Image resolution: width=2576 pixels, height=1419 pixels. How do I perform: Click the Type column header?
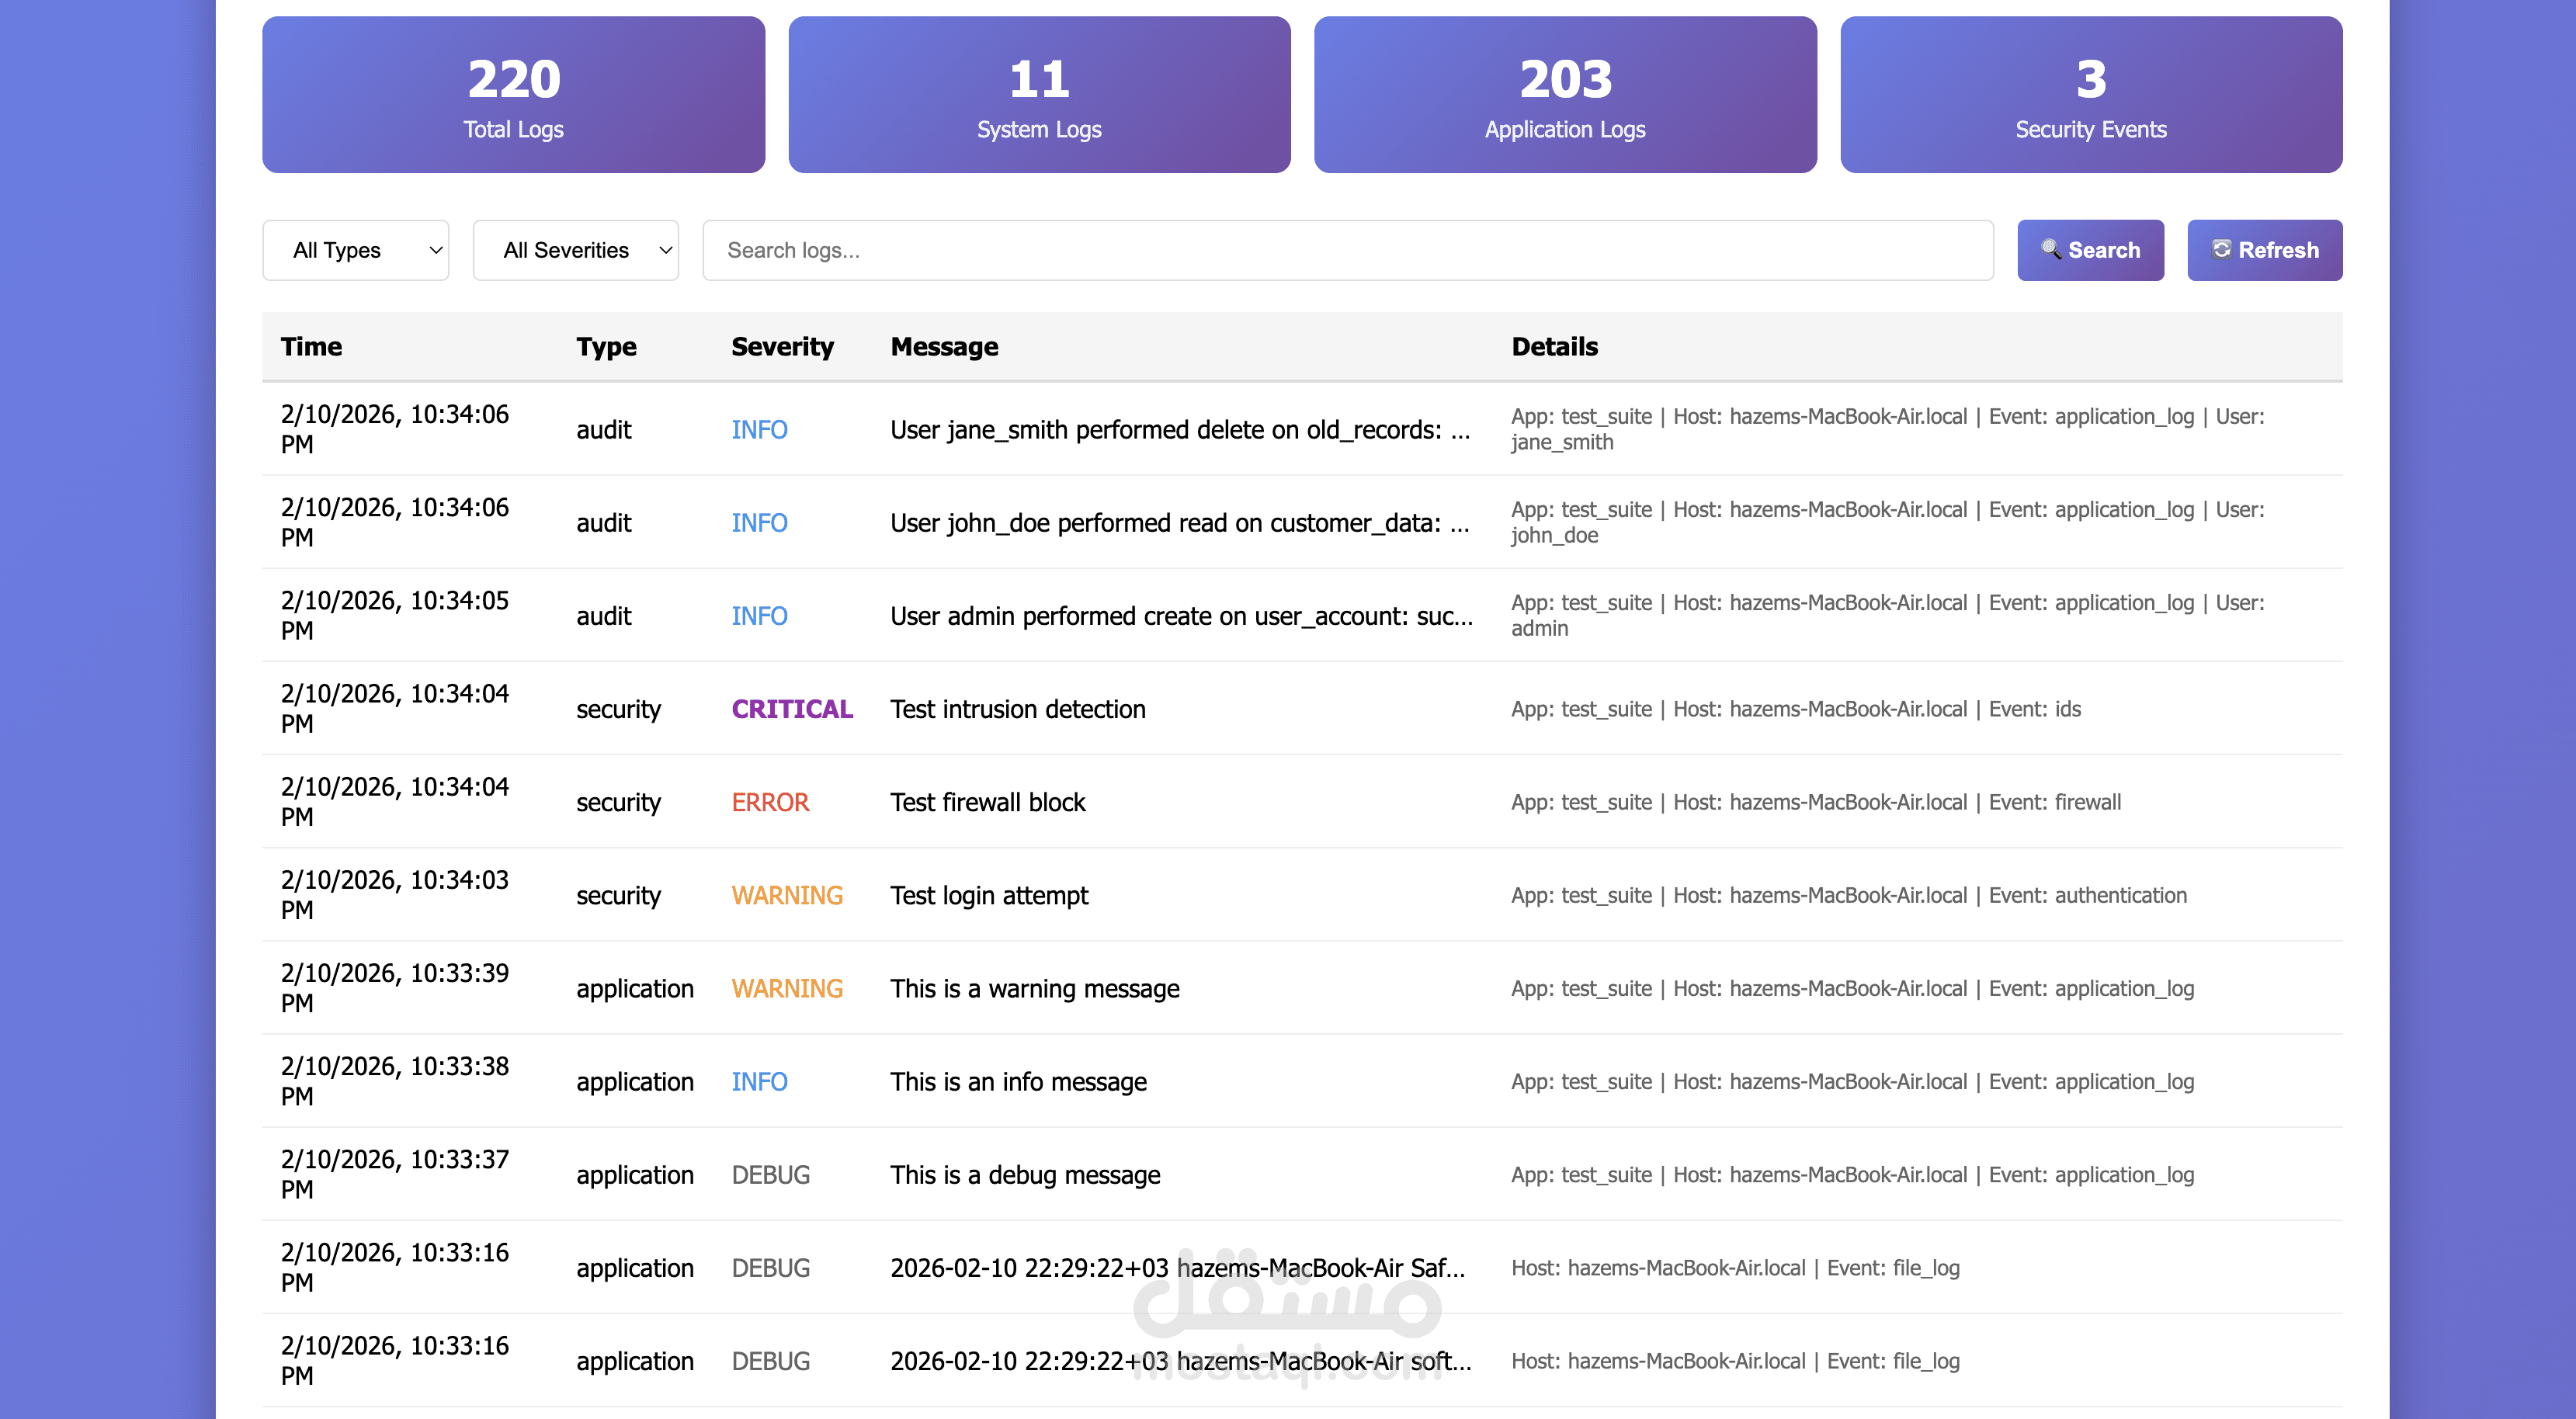coord(606,346)
